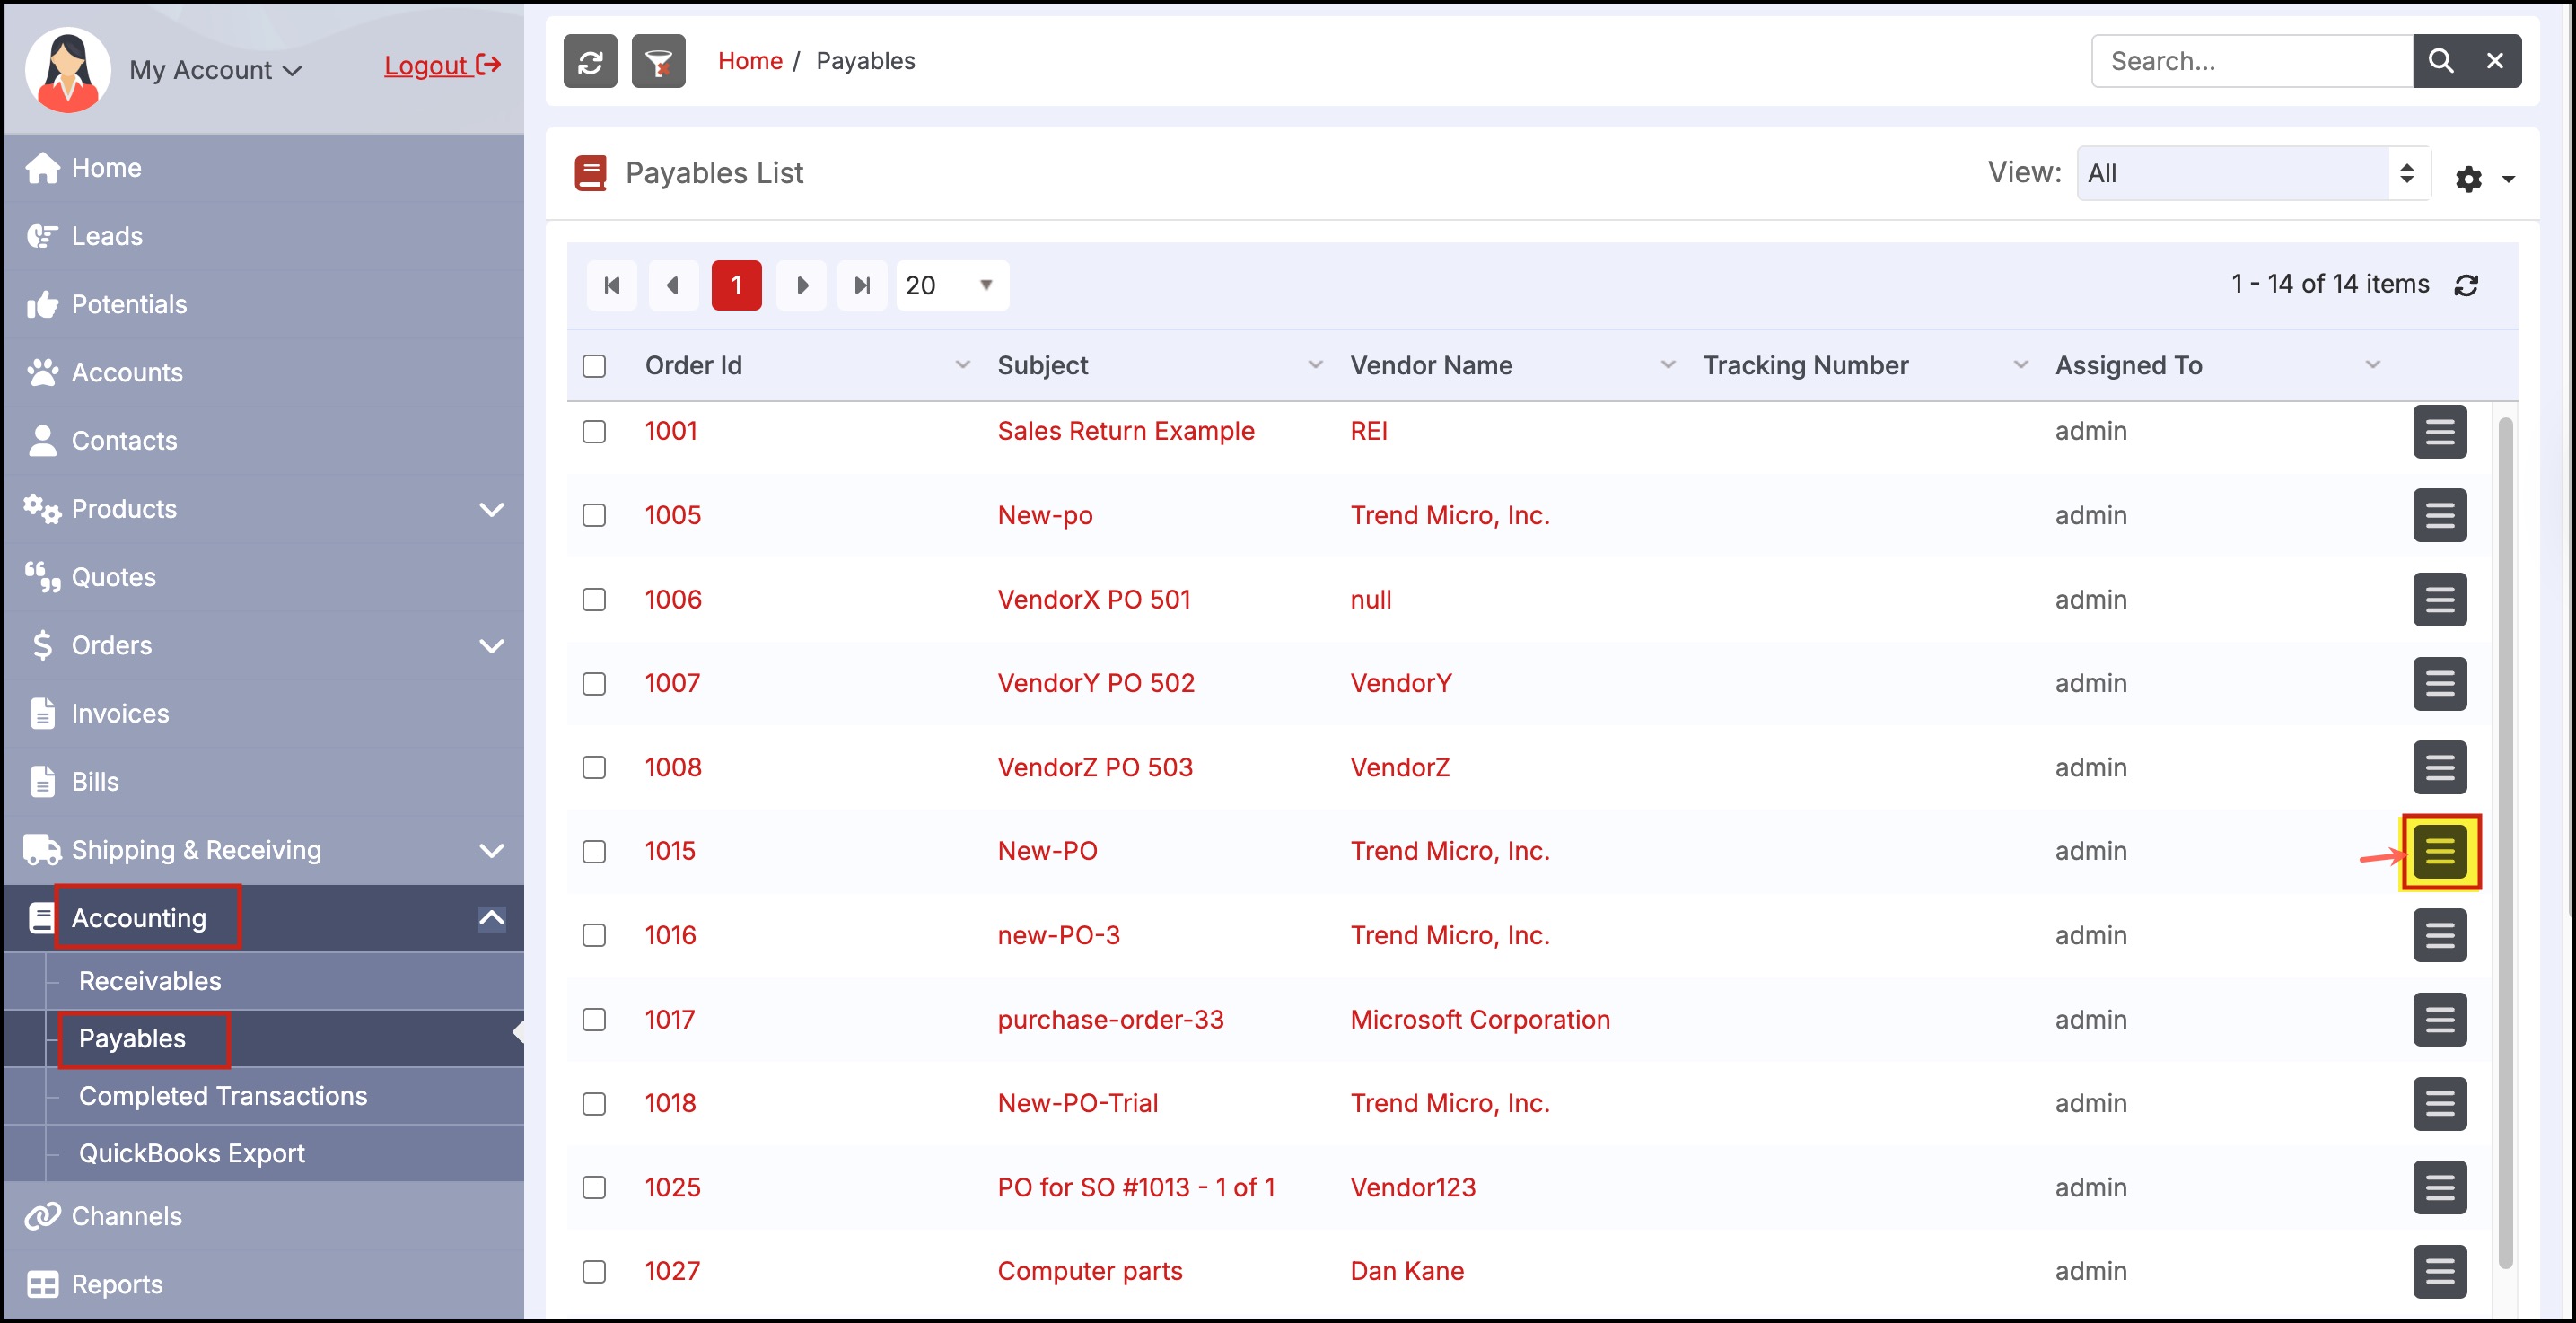Select the checkbox for order 1017
The image size is (2576, 1323).
(594, 1020)
